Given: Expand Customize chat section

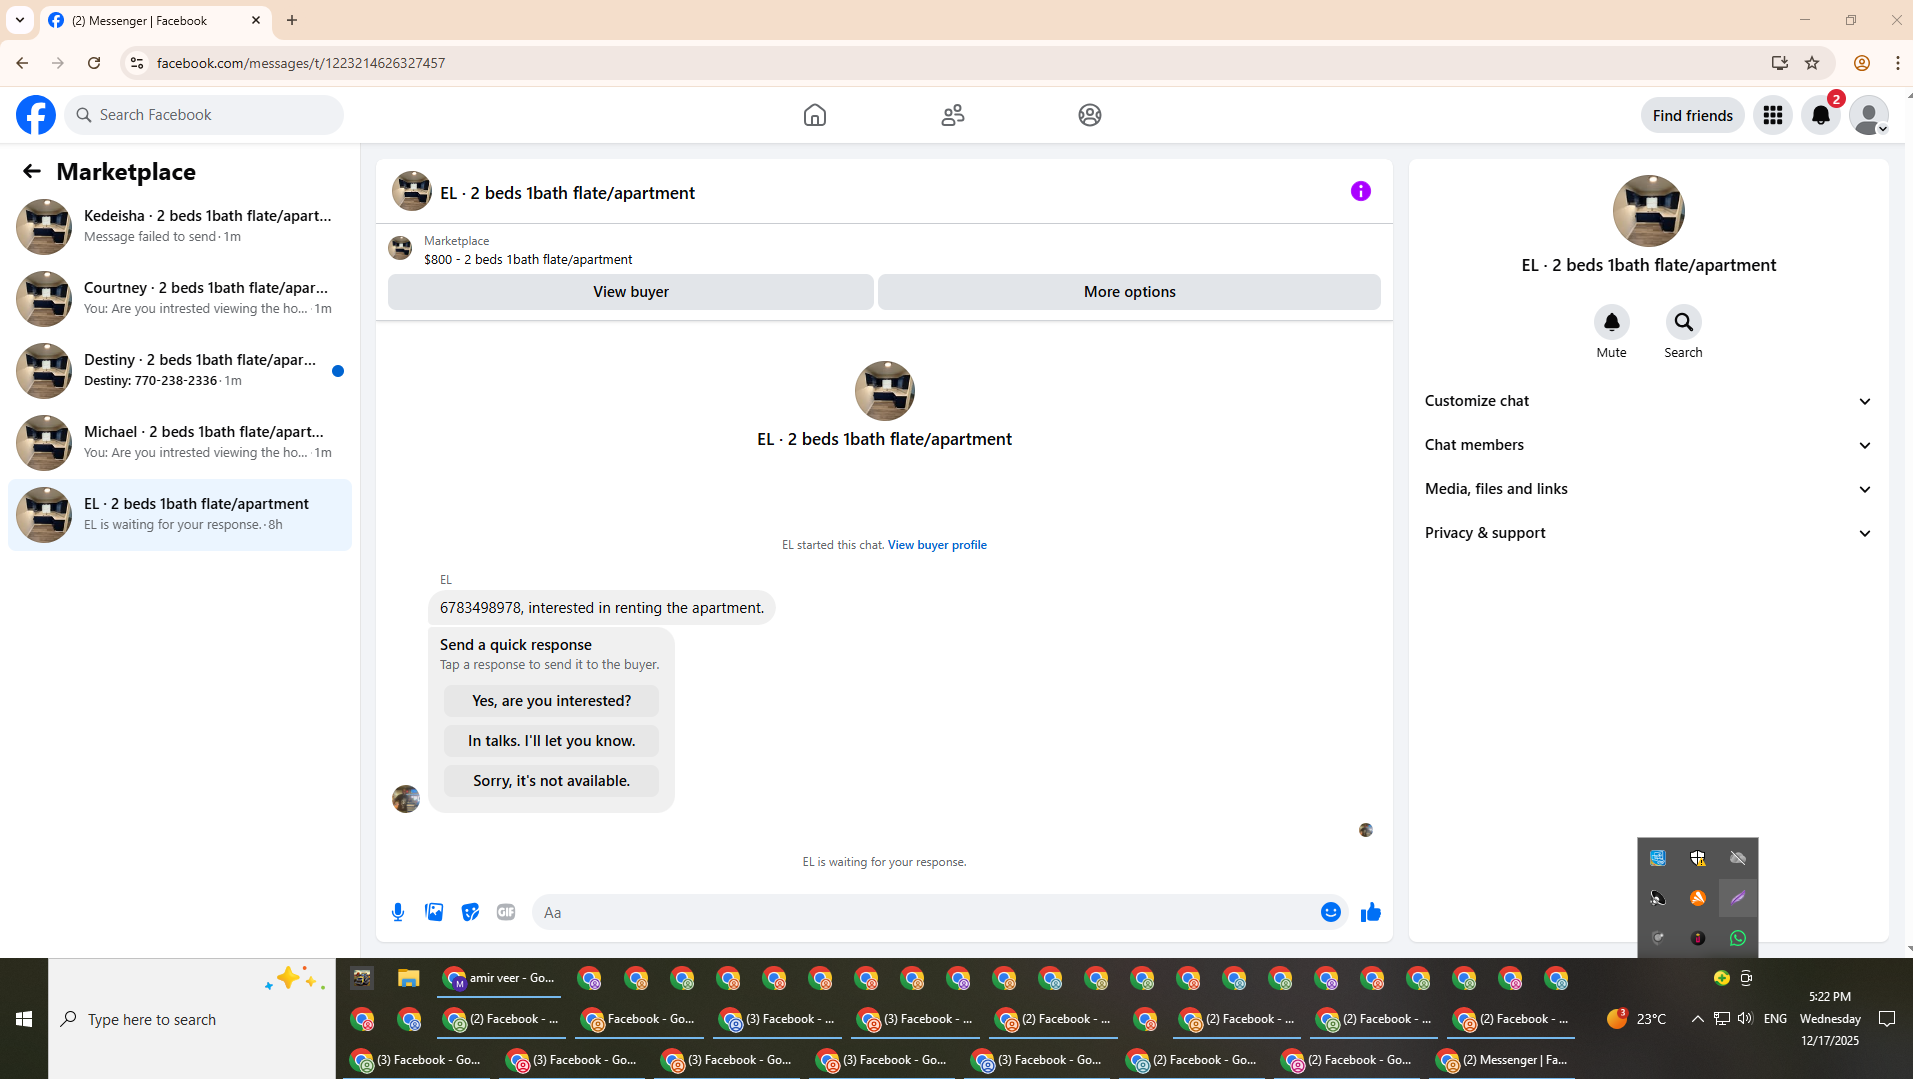Looking at the screenshot, I should click(x=1648, y=401).
